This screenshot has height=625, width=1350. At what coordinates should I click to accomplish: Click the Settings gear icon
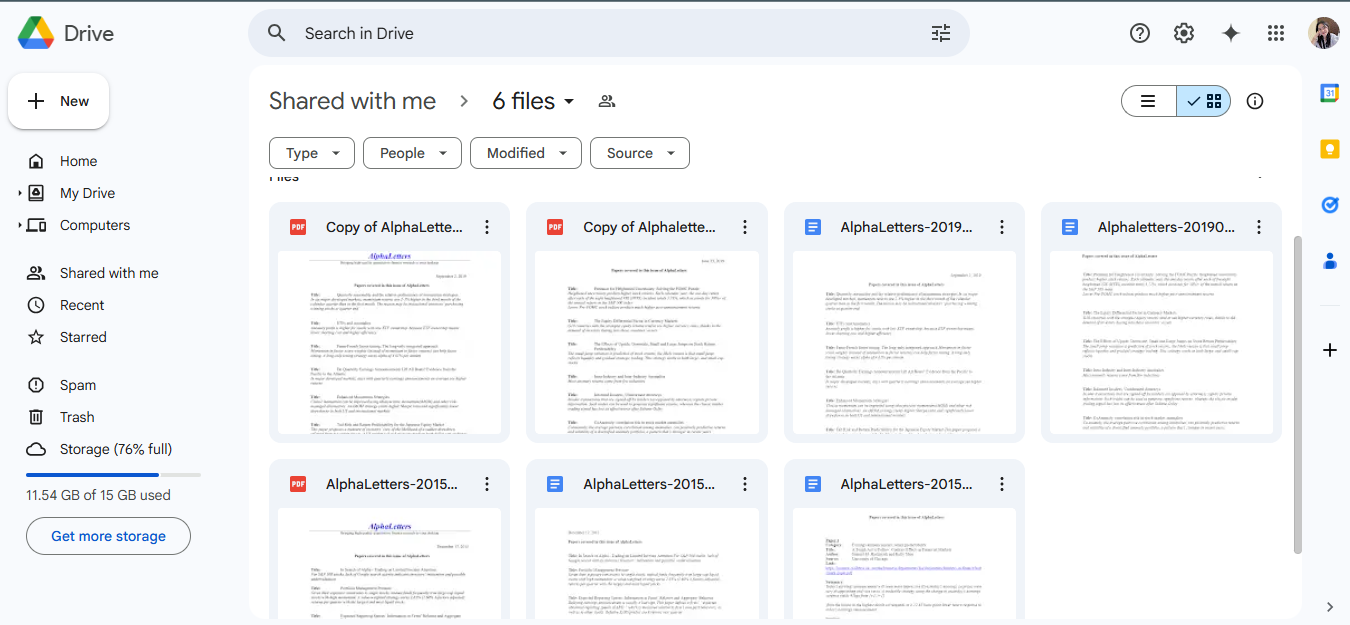pyautogui.click(x=1184, y=33)
